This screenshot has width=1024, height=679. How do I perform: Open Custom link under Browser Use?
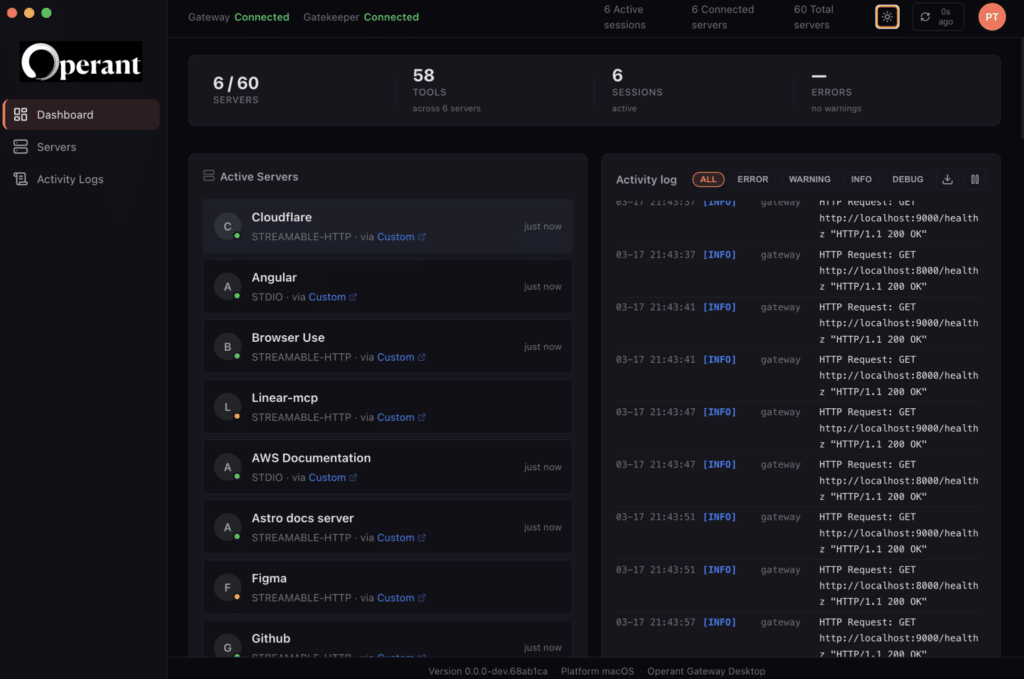395,357
